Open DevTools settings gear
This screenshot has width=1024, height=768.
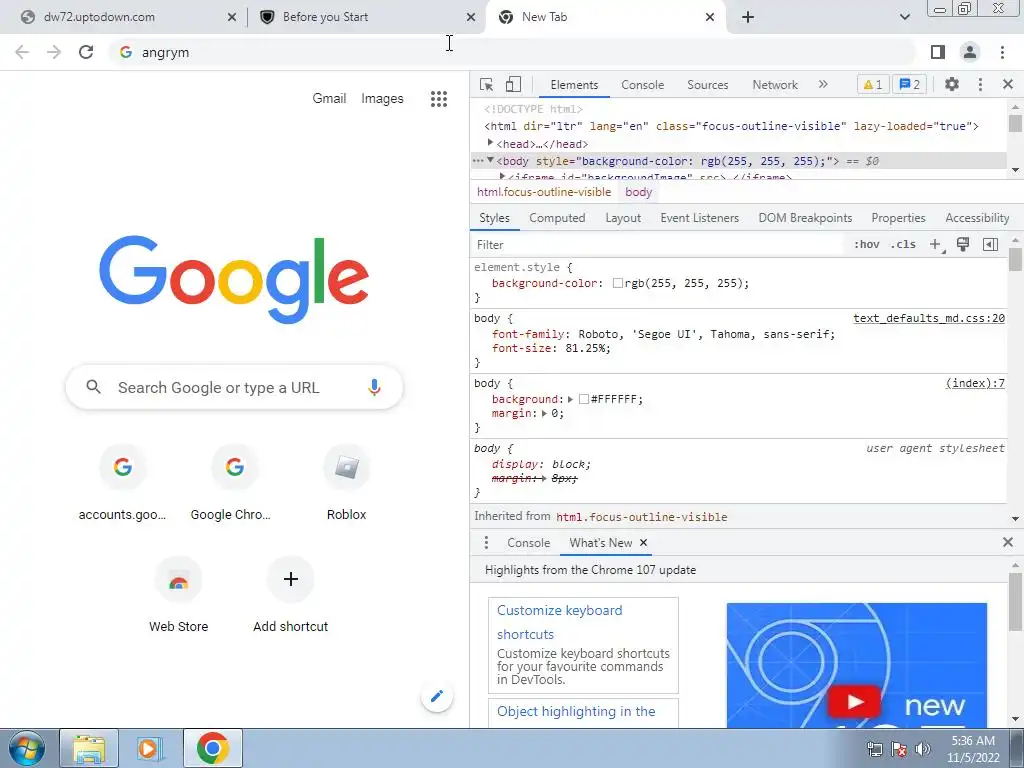coord(952,84)
